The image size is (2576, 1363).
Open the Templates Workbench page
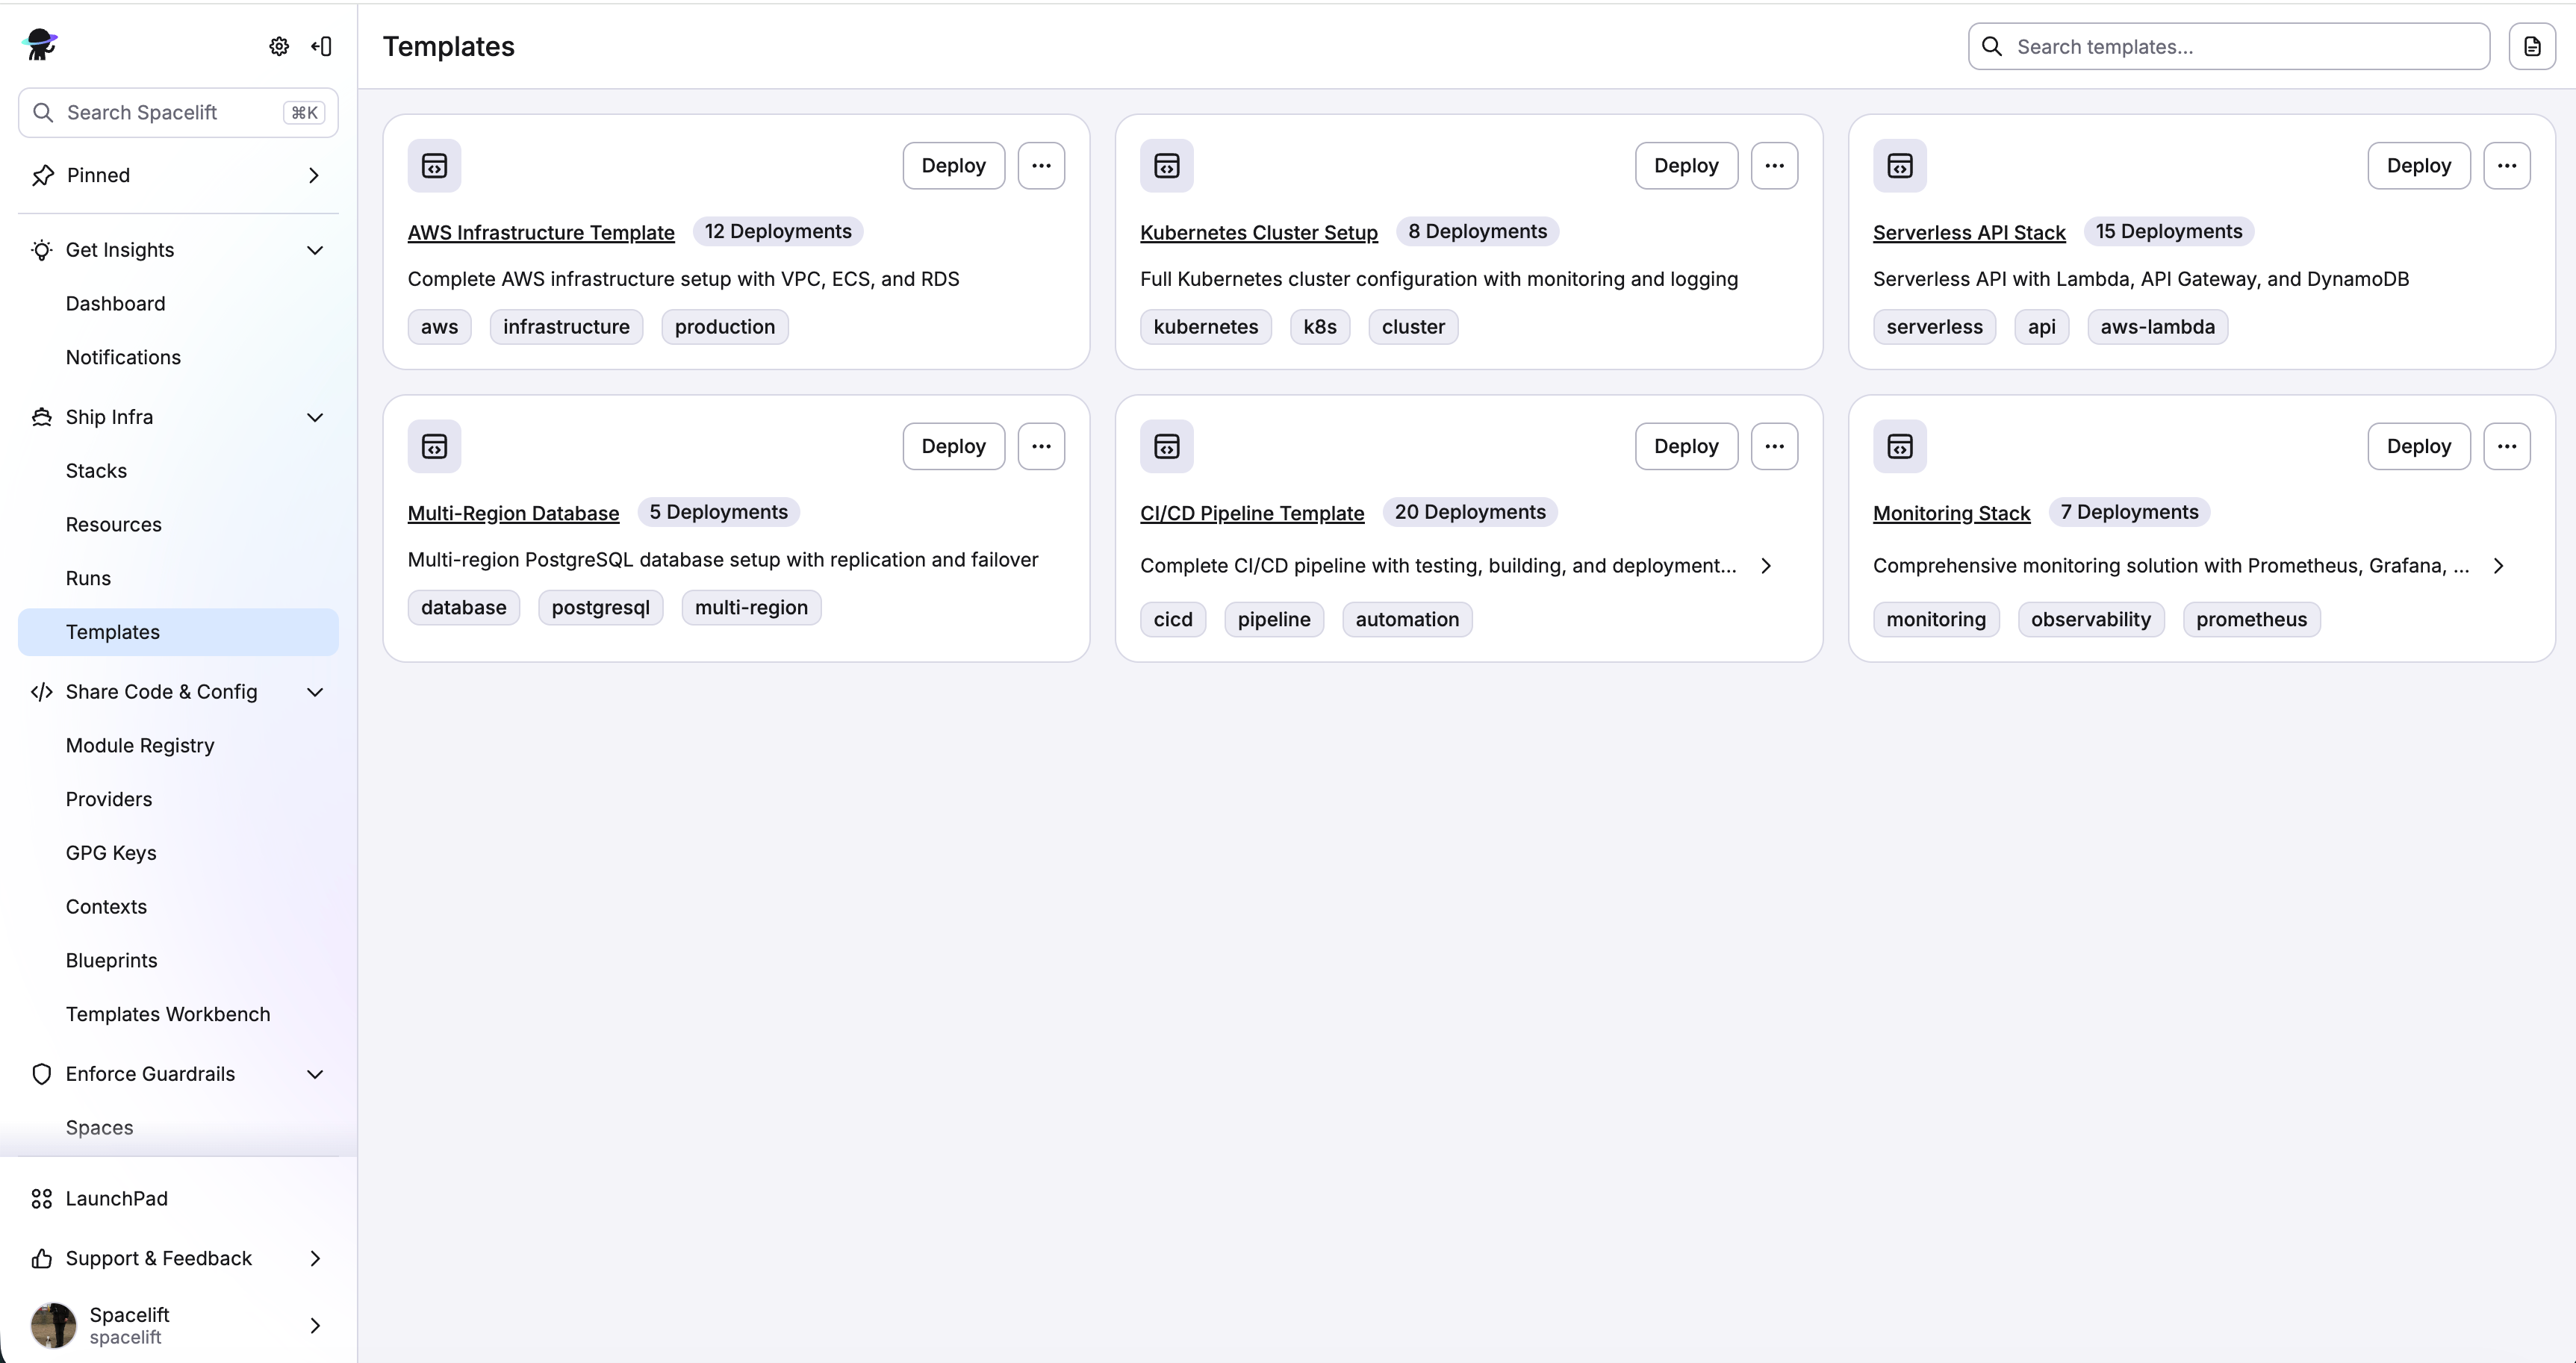[x=168, y=1014]
